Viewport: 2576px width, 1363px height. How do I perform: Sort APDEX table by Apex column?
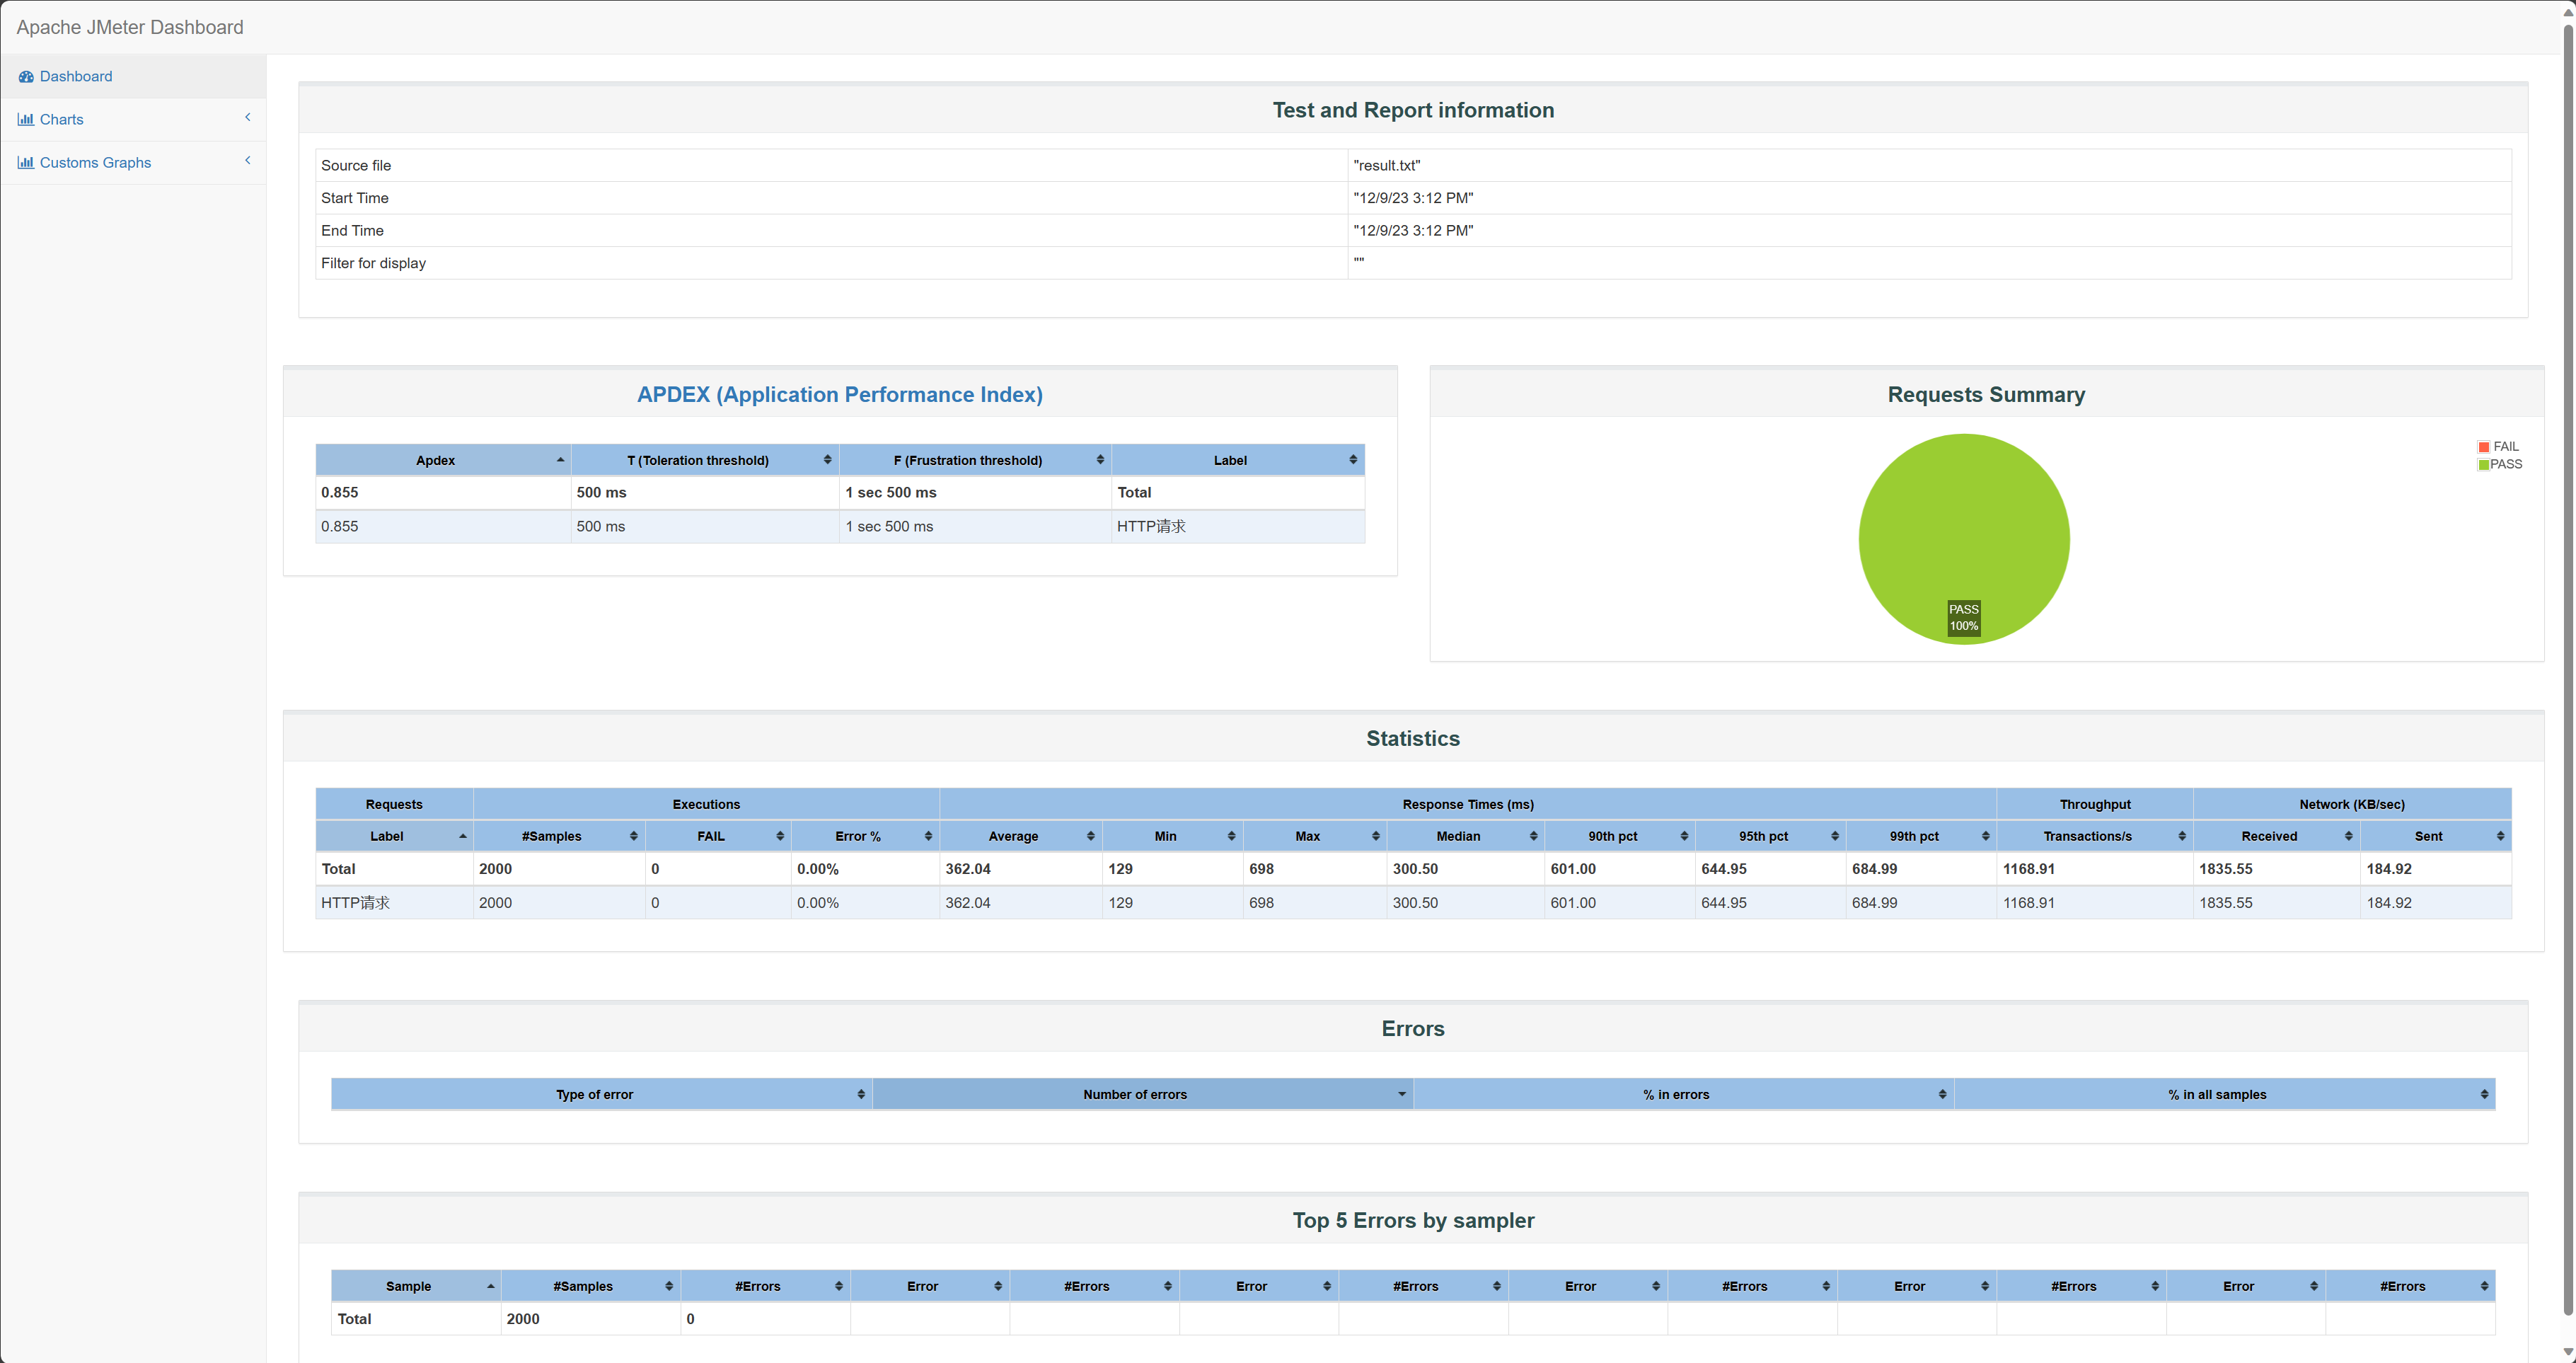[443, 460]
